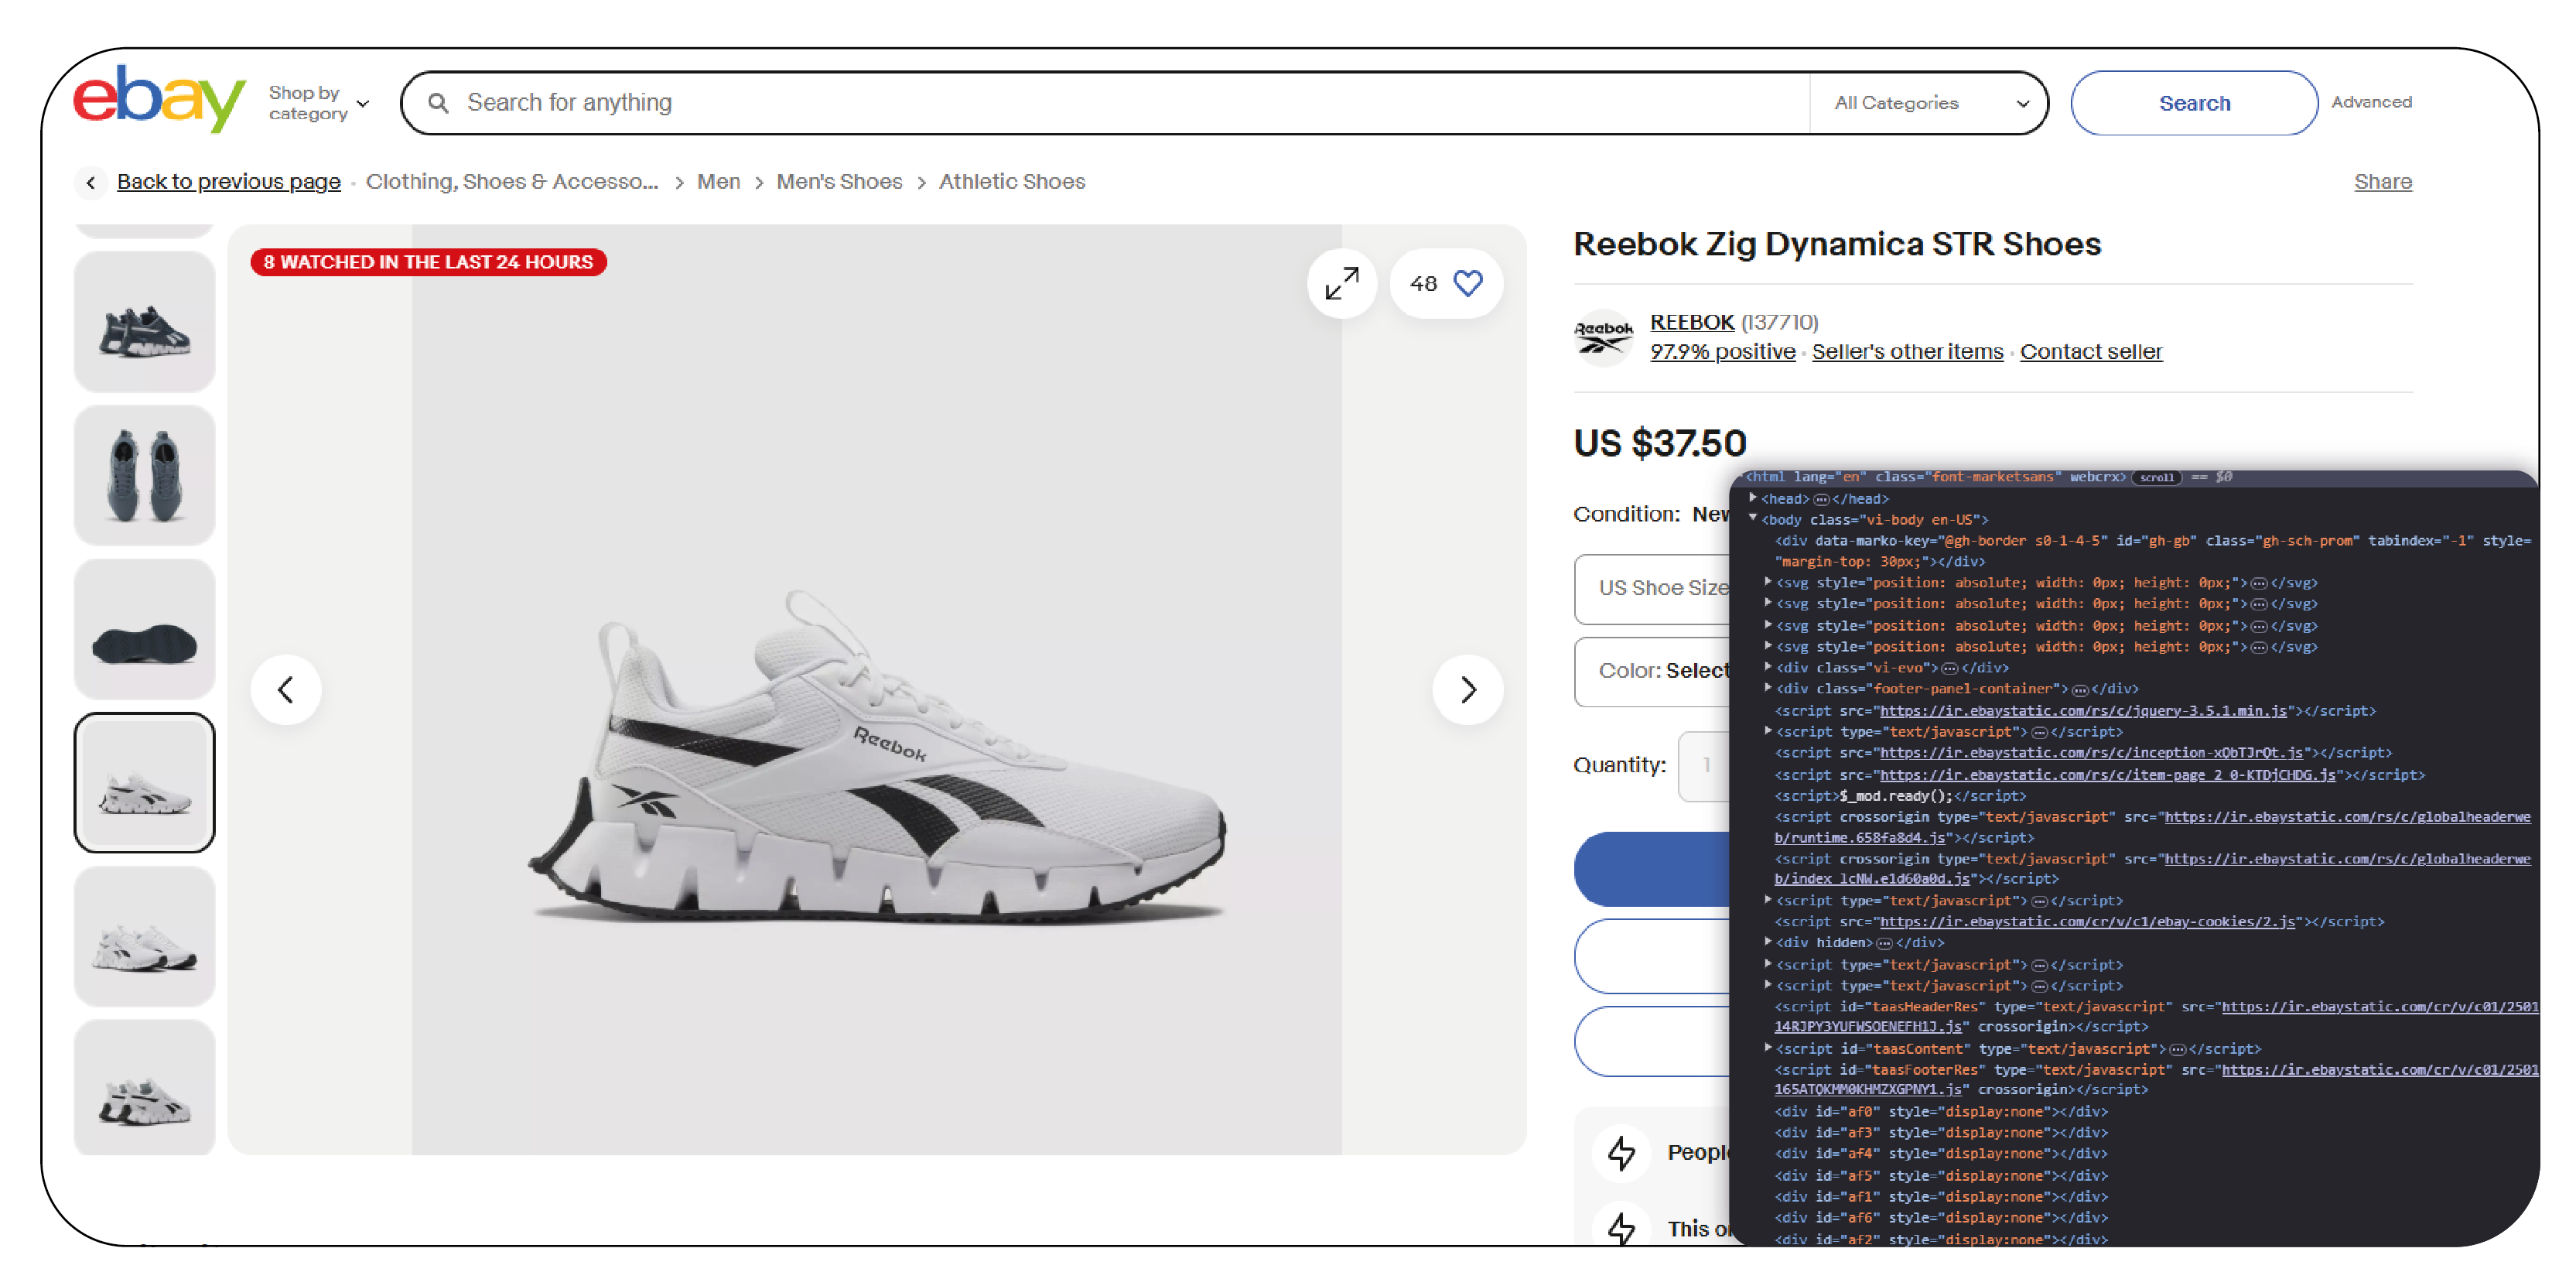This screenshot has height=1279, width=2576.
Task: Click the Seller's other items link
Action: tap(1909, 352)
